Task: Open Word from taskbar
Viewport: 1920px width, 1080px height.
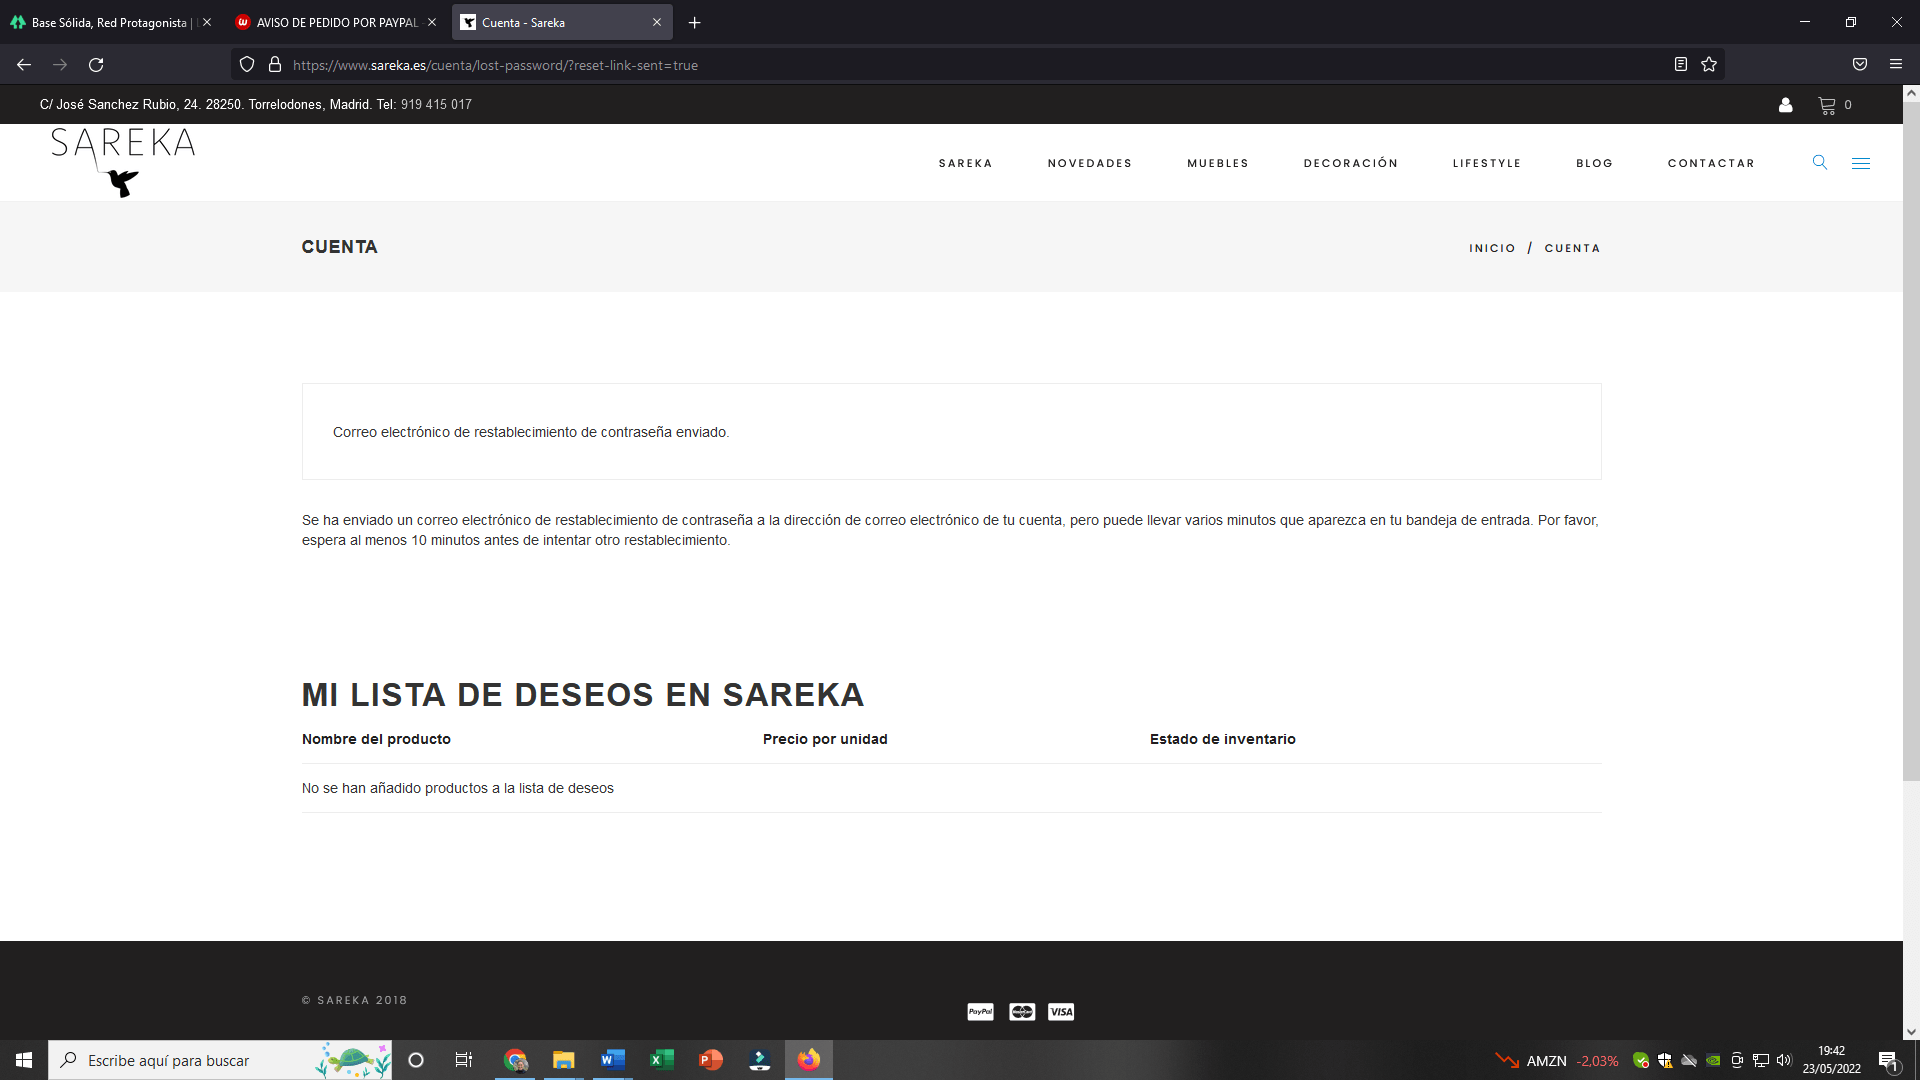Action: (613, 1060)
